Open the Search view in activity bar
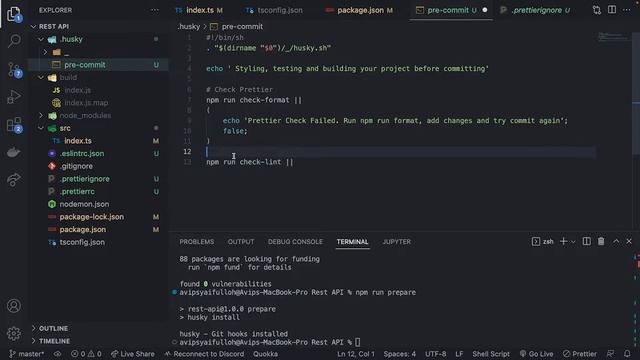This screenshot has height=360, width=640. 14,41
